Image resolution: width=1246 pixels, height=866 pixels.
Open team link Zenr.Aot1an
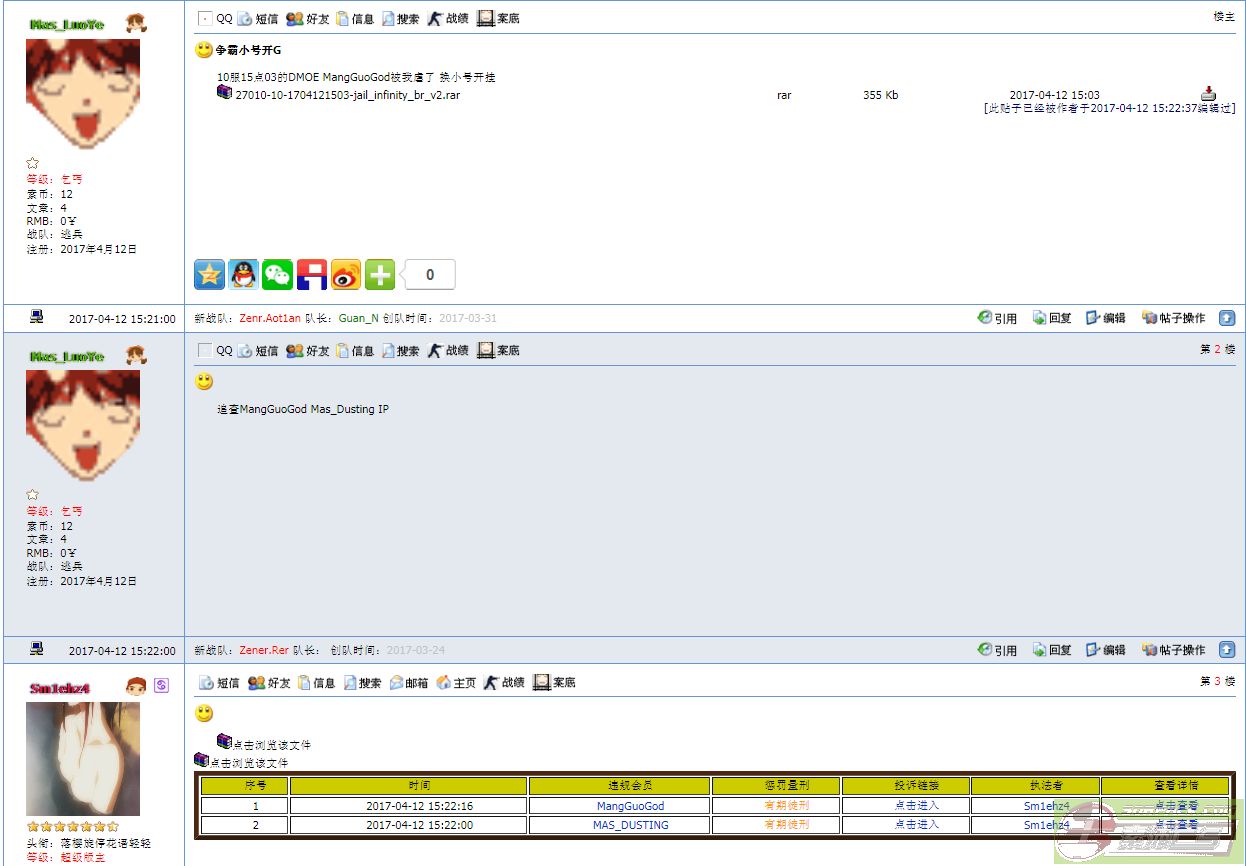(x=270, y=318)
